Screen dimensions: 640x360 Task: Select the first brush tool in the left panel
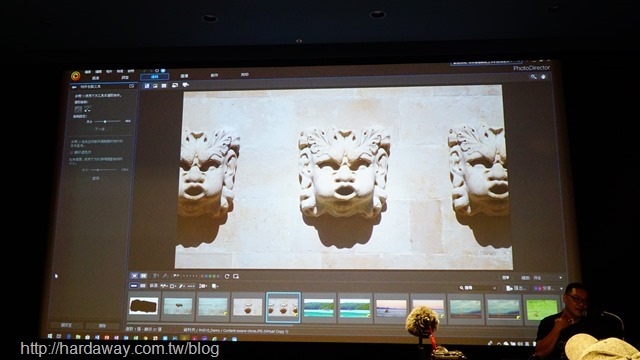[78, 109]
